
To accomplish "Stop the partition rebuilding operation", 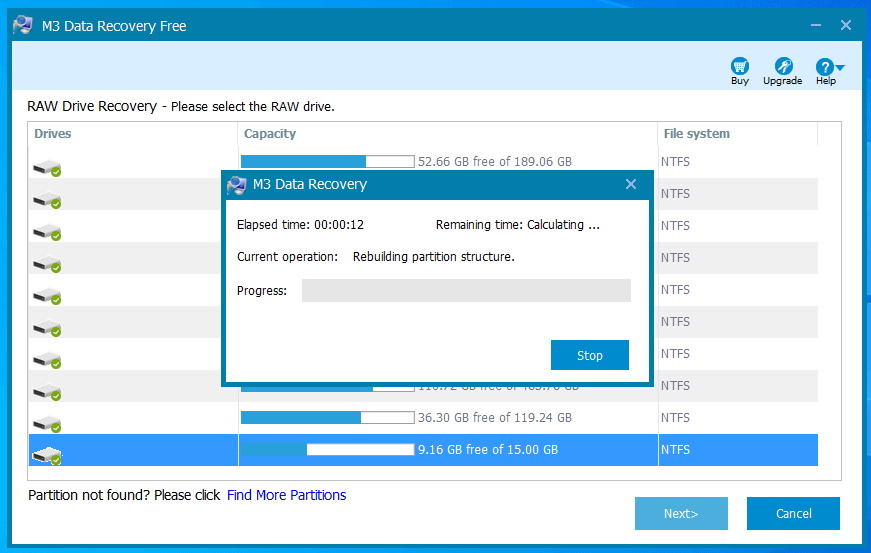I will pos(589,355).
